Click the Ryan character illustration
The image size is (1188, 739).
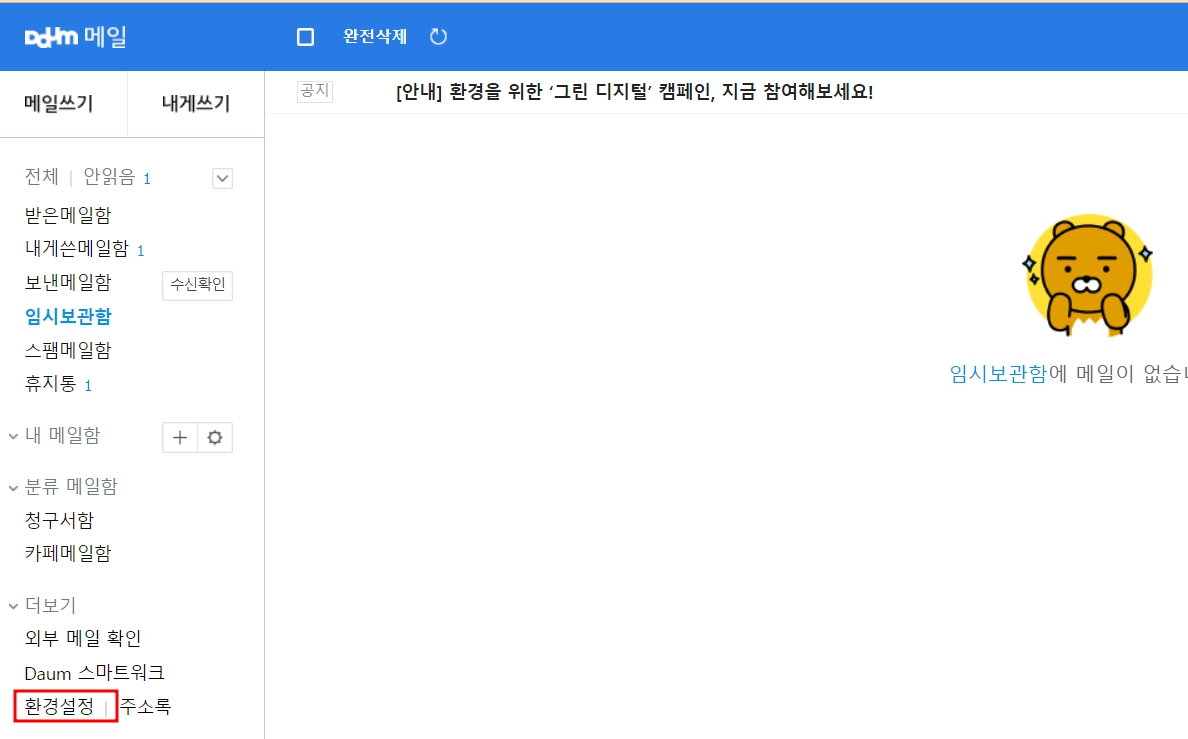pyautogui.click(x=1087, y=275)
